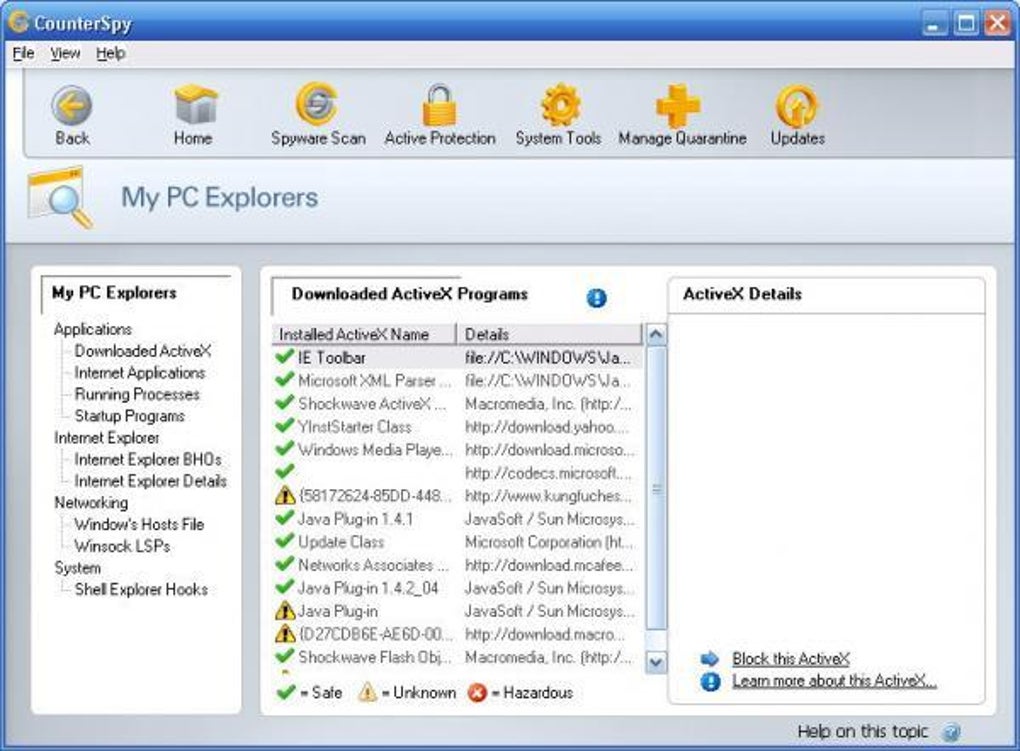Start a Spyware Scan from the toolbar

(317, 104)
